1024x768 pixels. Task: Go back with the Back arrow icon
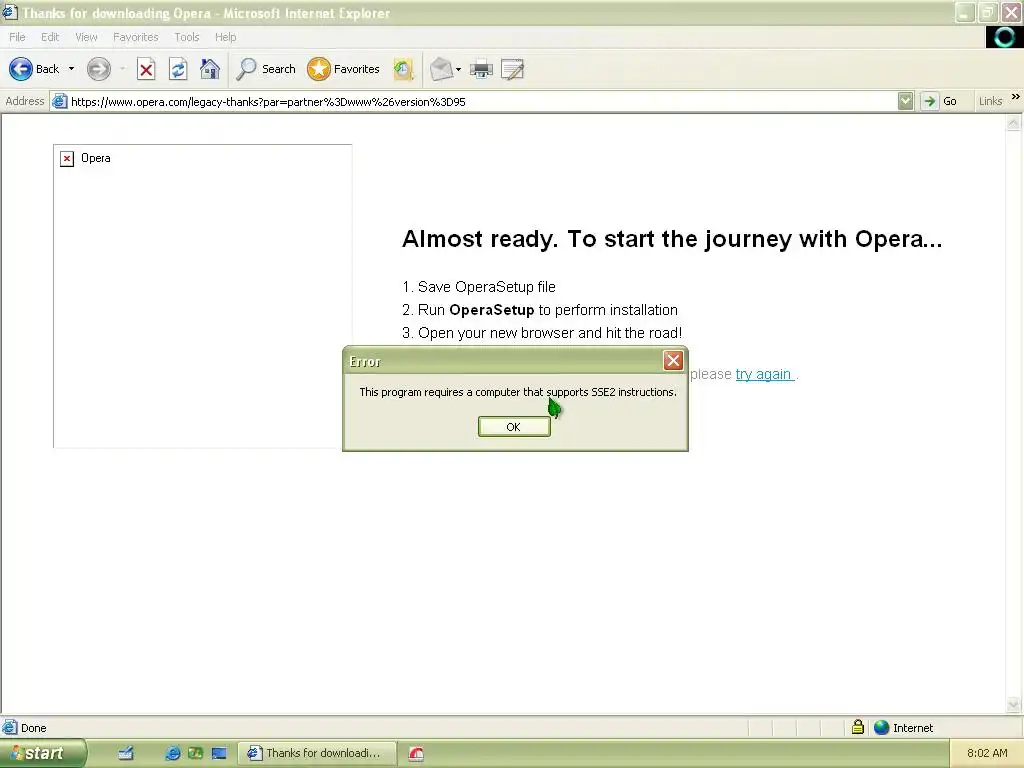[x=21, y=69]
